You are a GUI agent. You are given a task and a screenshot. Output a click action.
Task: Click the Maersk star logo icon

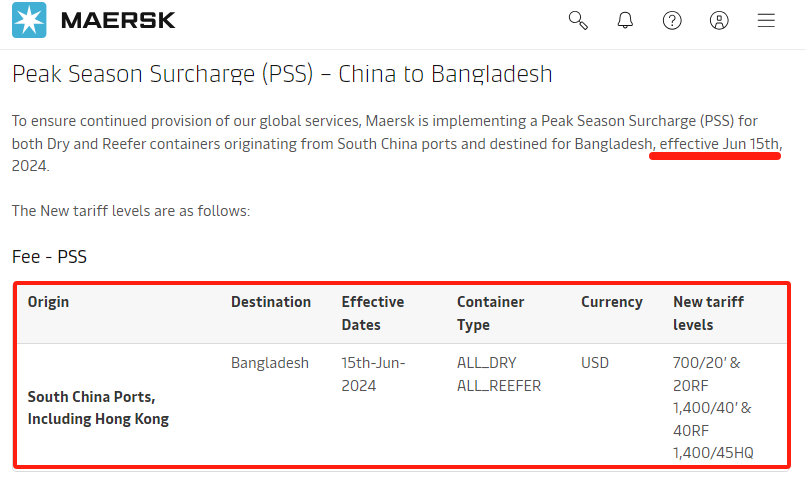[x=28, y=20]
